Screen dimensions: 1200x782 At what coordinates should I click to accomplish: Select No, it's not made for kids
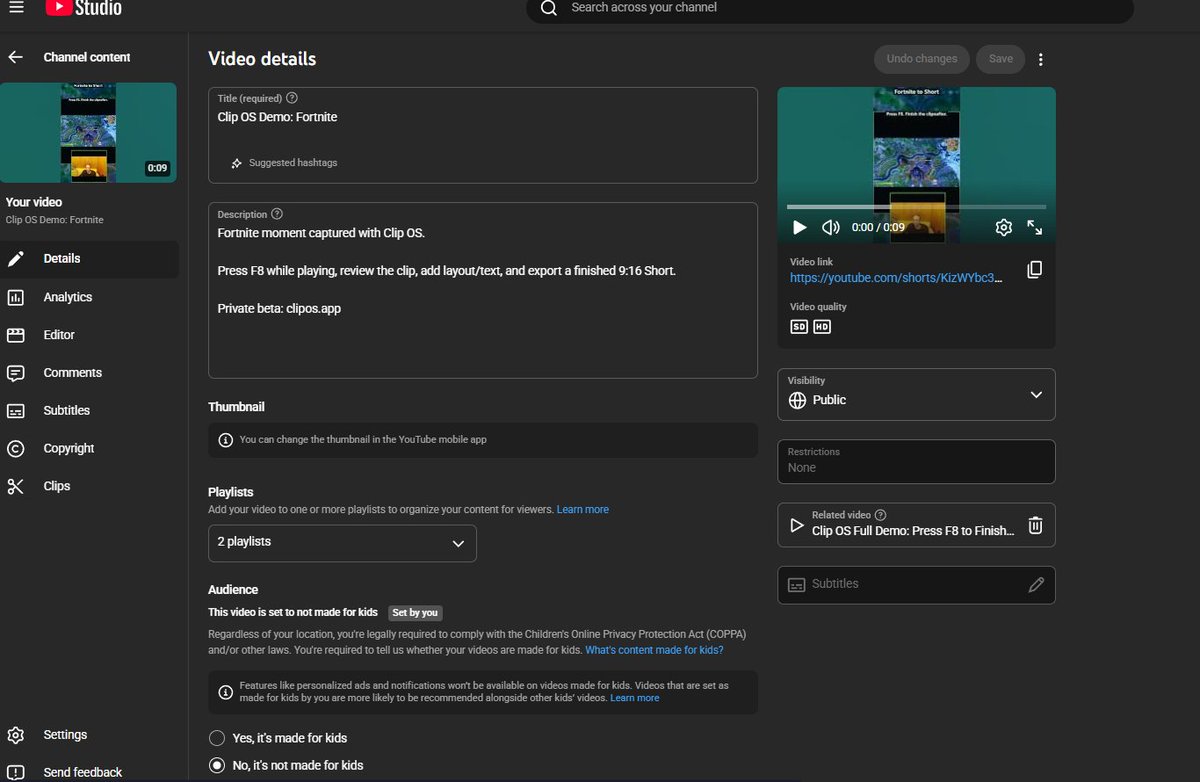[217, 765]
